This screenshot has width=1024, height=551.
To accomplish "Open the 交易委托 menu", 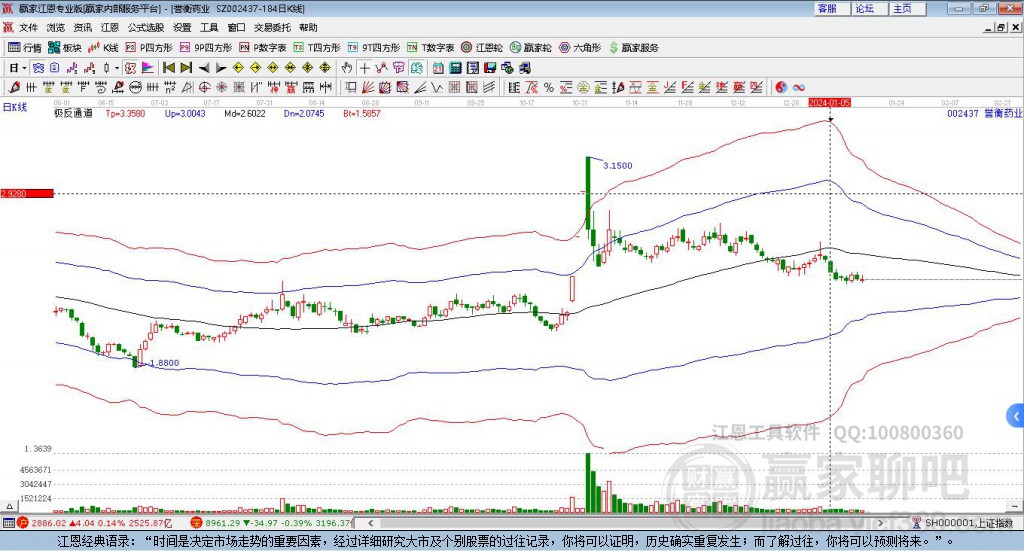I will point(272,27).
